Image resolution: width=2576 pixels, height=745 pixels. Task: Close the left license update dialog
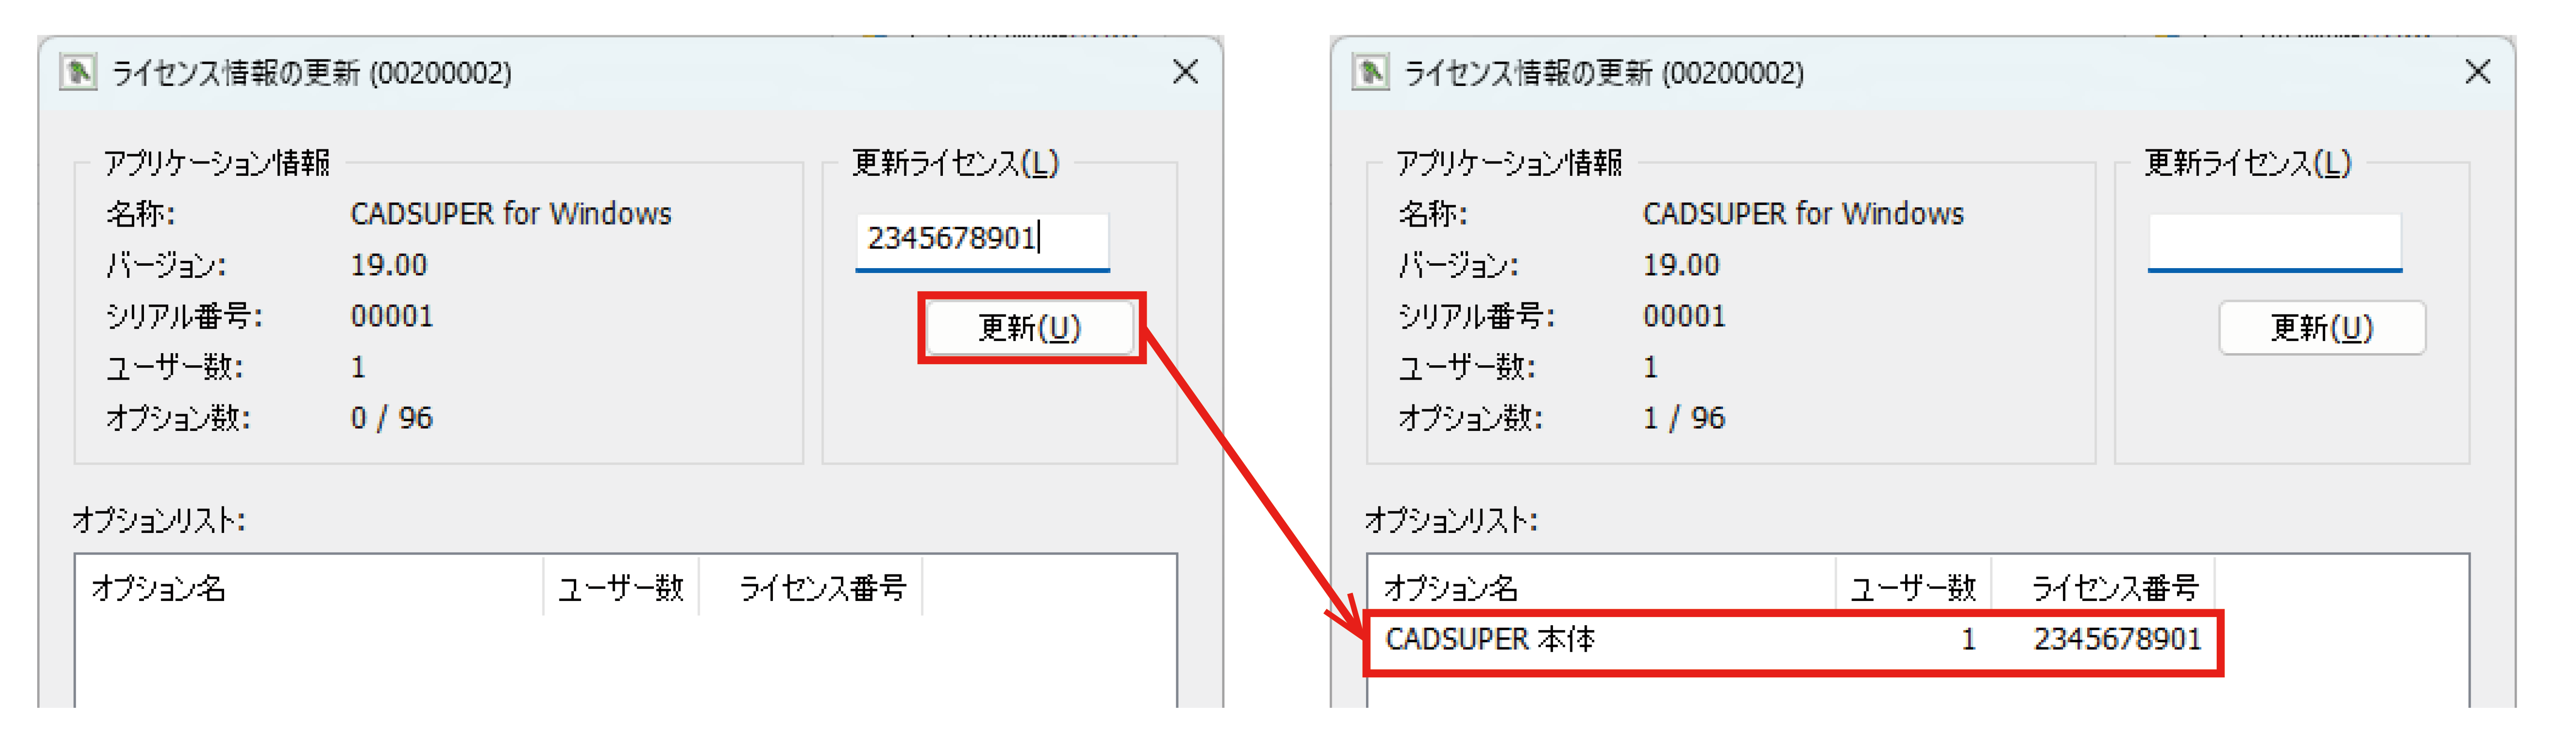tap(1185, 72)
